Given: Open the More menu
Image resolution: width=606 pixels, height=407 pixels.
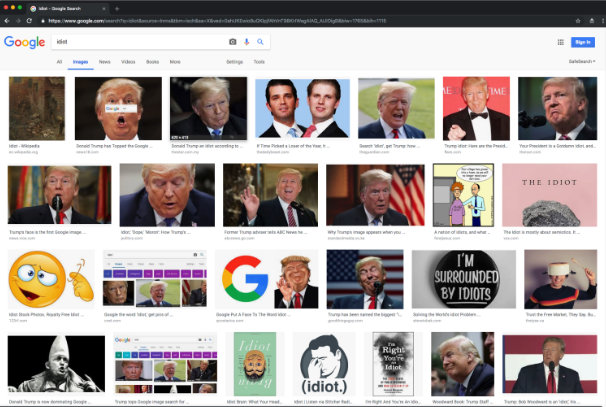Looking at the screenshot, I should coord(175,62).
